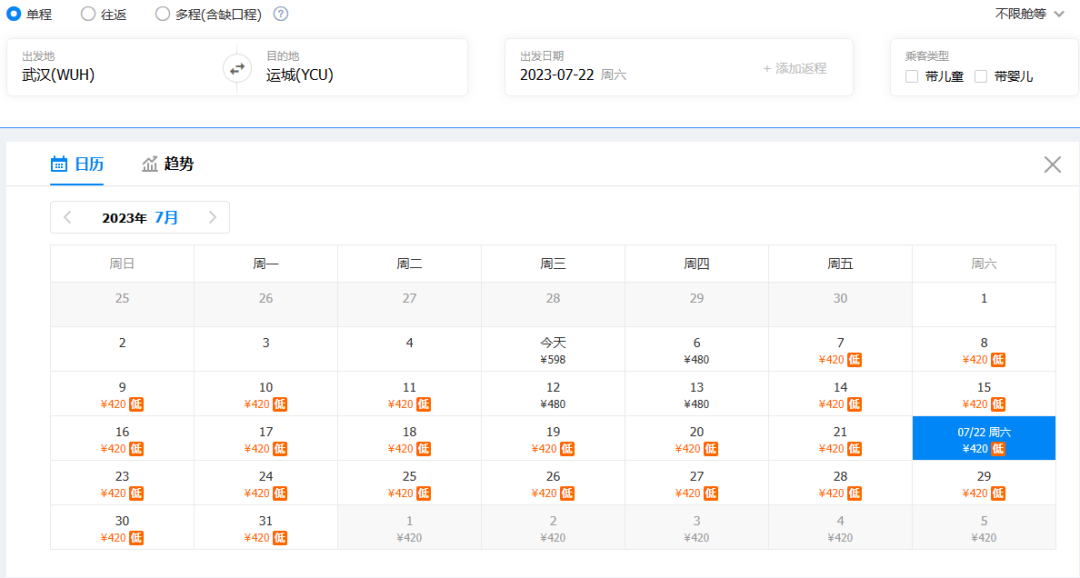Click the trend chart icon
1080x578 pixels.
tap(150, 164)
